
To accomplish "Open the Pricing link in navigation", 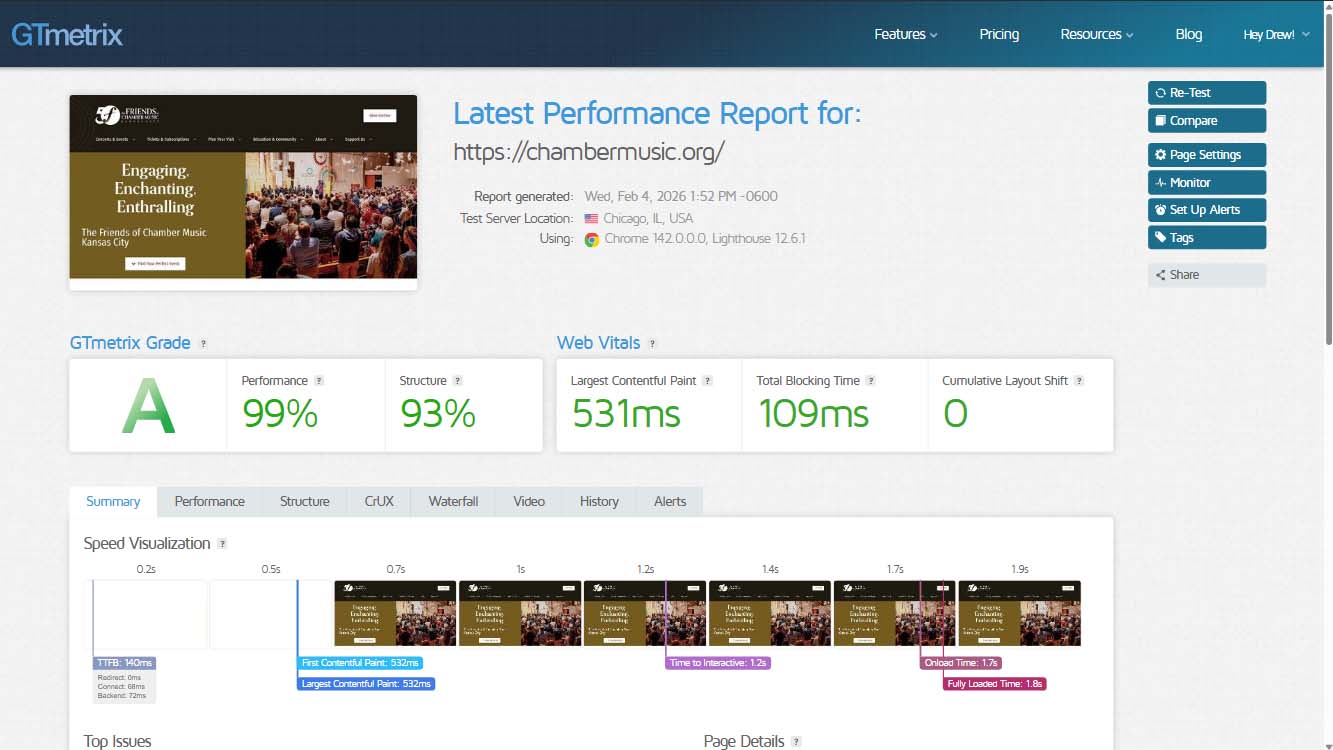I will 999,34.
